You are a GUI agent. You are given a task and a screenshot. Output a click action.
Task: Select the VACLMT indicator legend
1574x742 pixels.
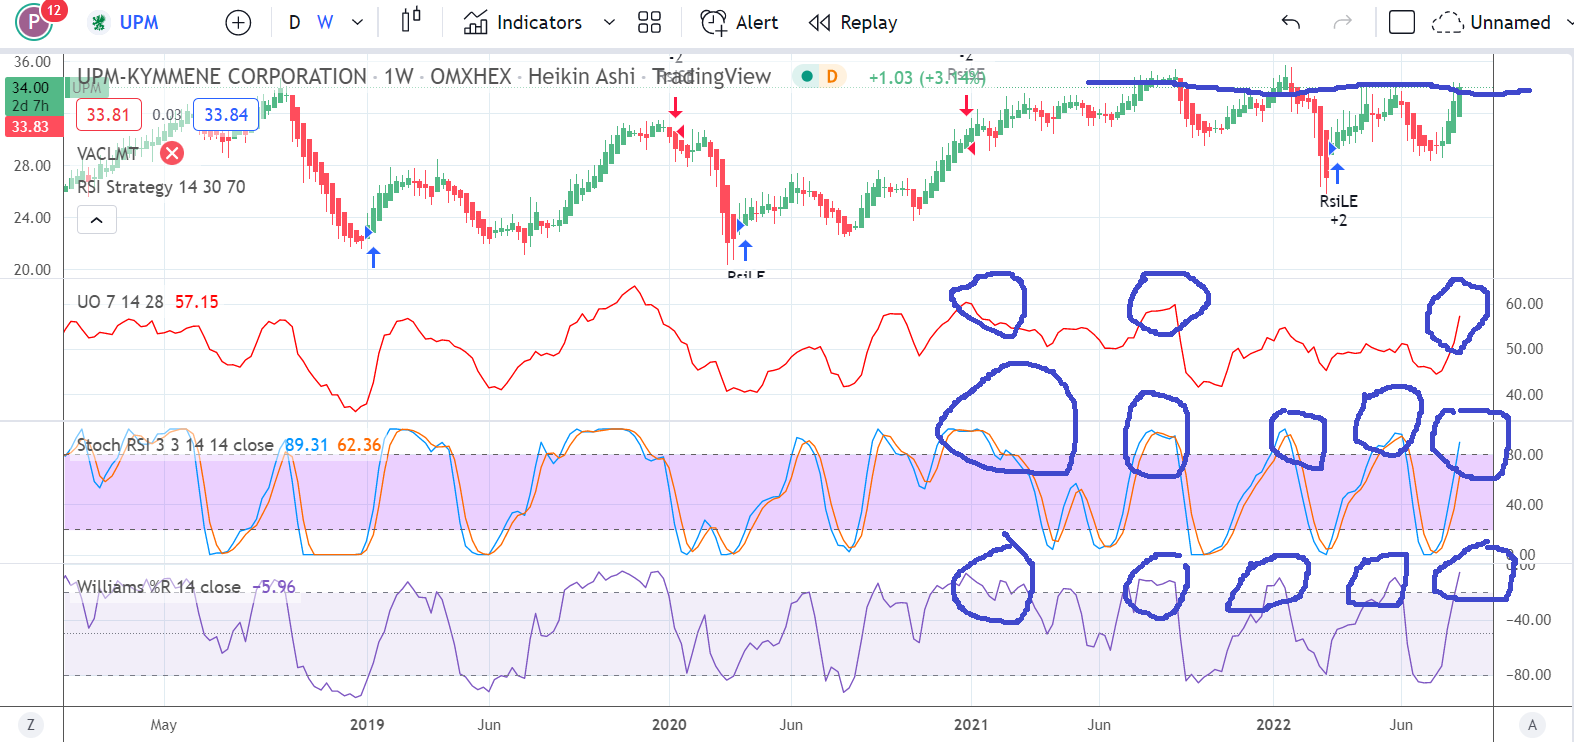tap(108, 154)
